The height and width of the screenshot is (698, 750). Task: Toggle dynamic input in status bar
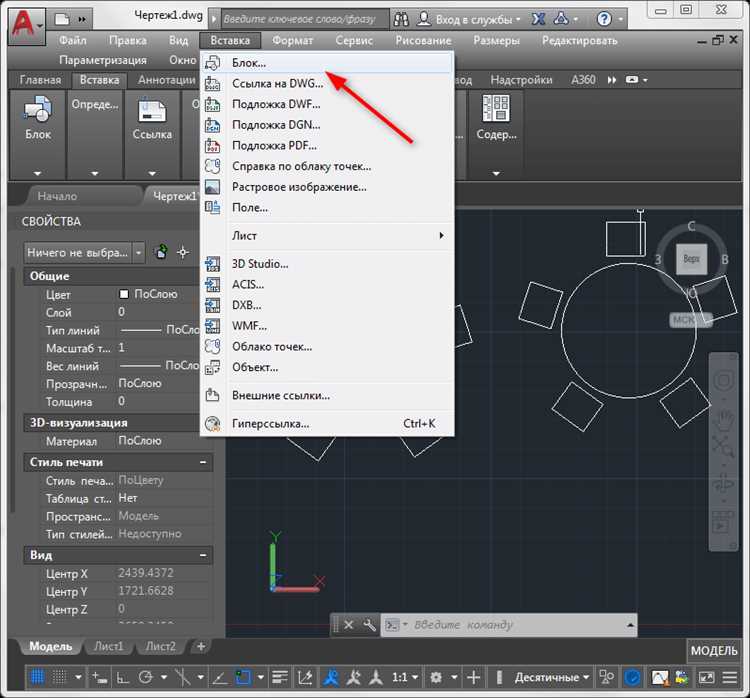(99, 677)
